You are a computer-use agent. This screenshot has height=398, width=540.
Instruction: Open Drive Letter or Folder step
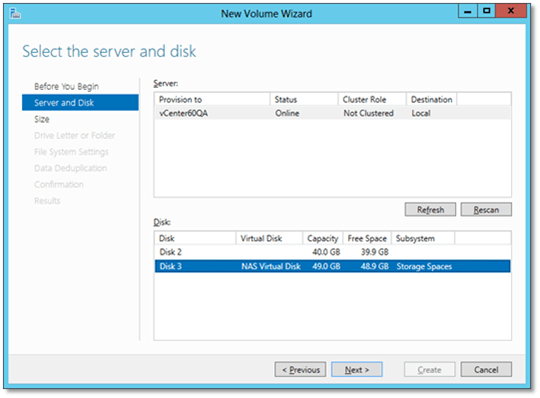coord(74,135)
